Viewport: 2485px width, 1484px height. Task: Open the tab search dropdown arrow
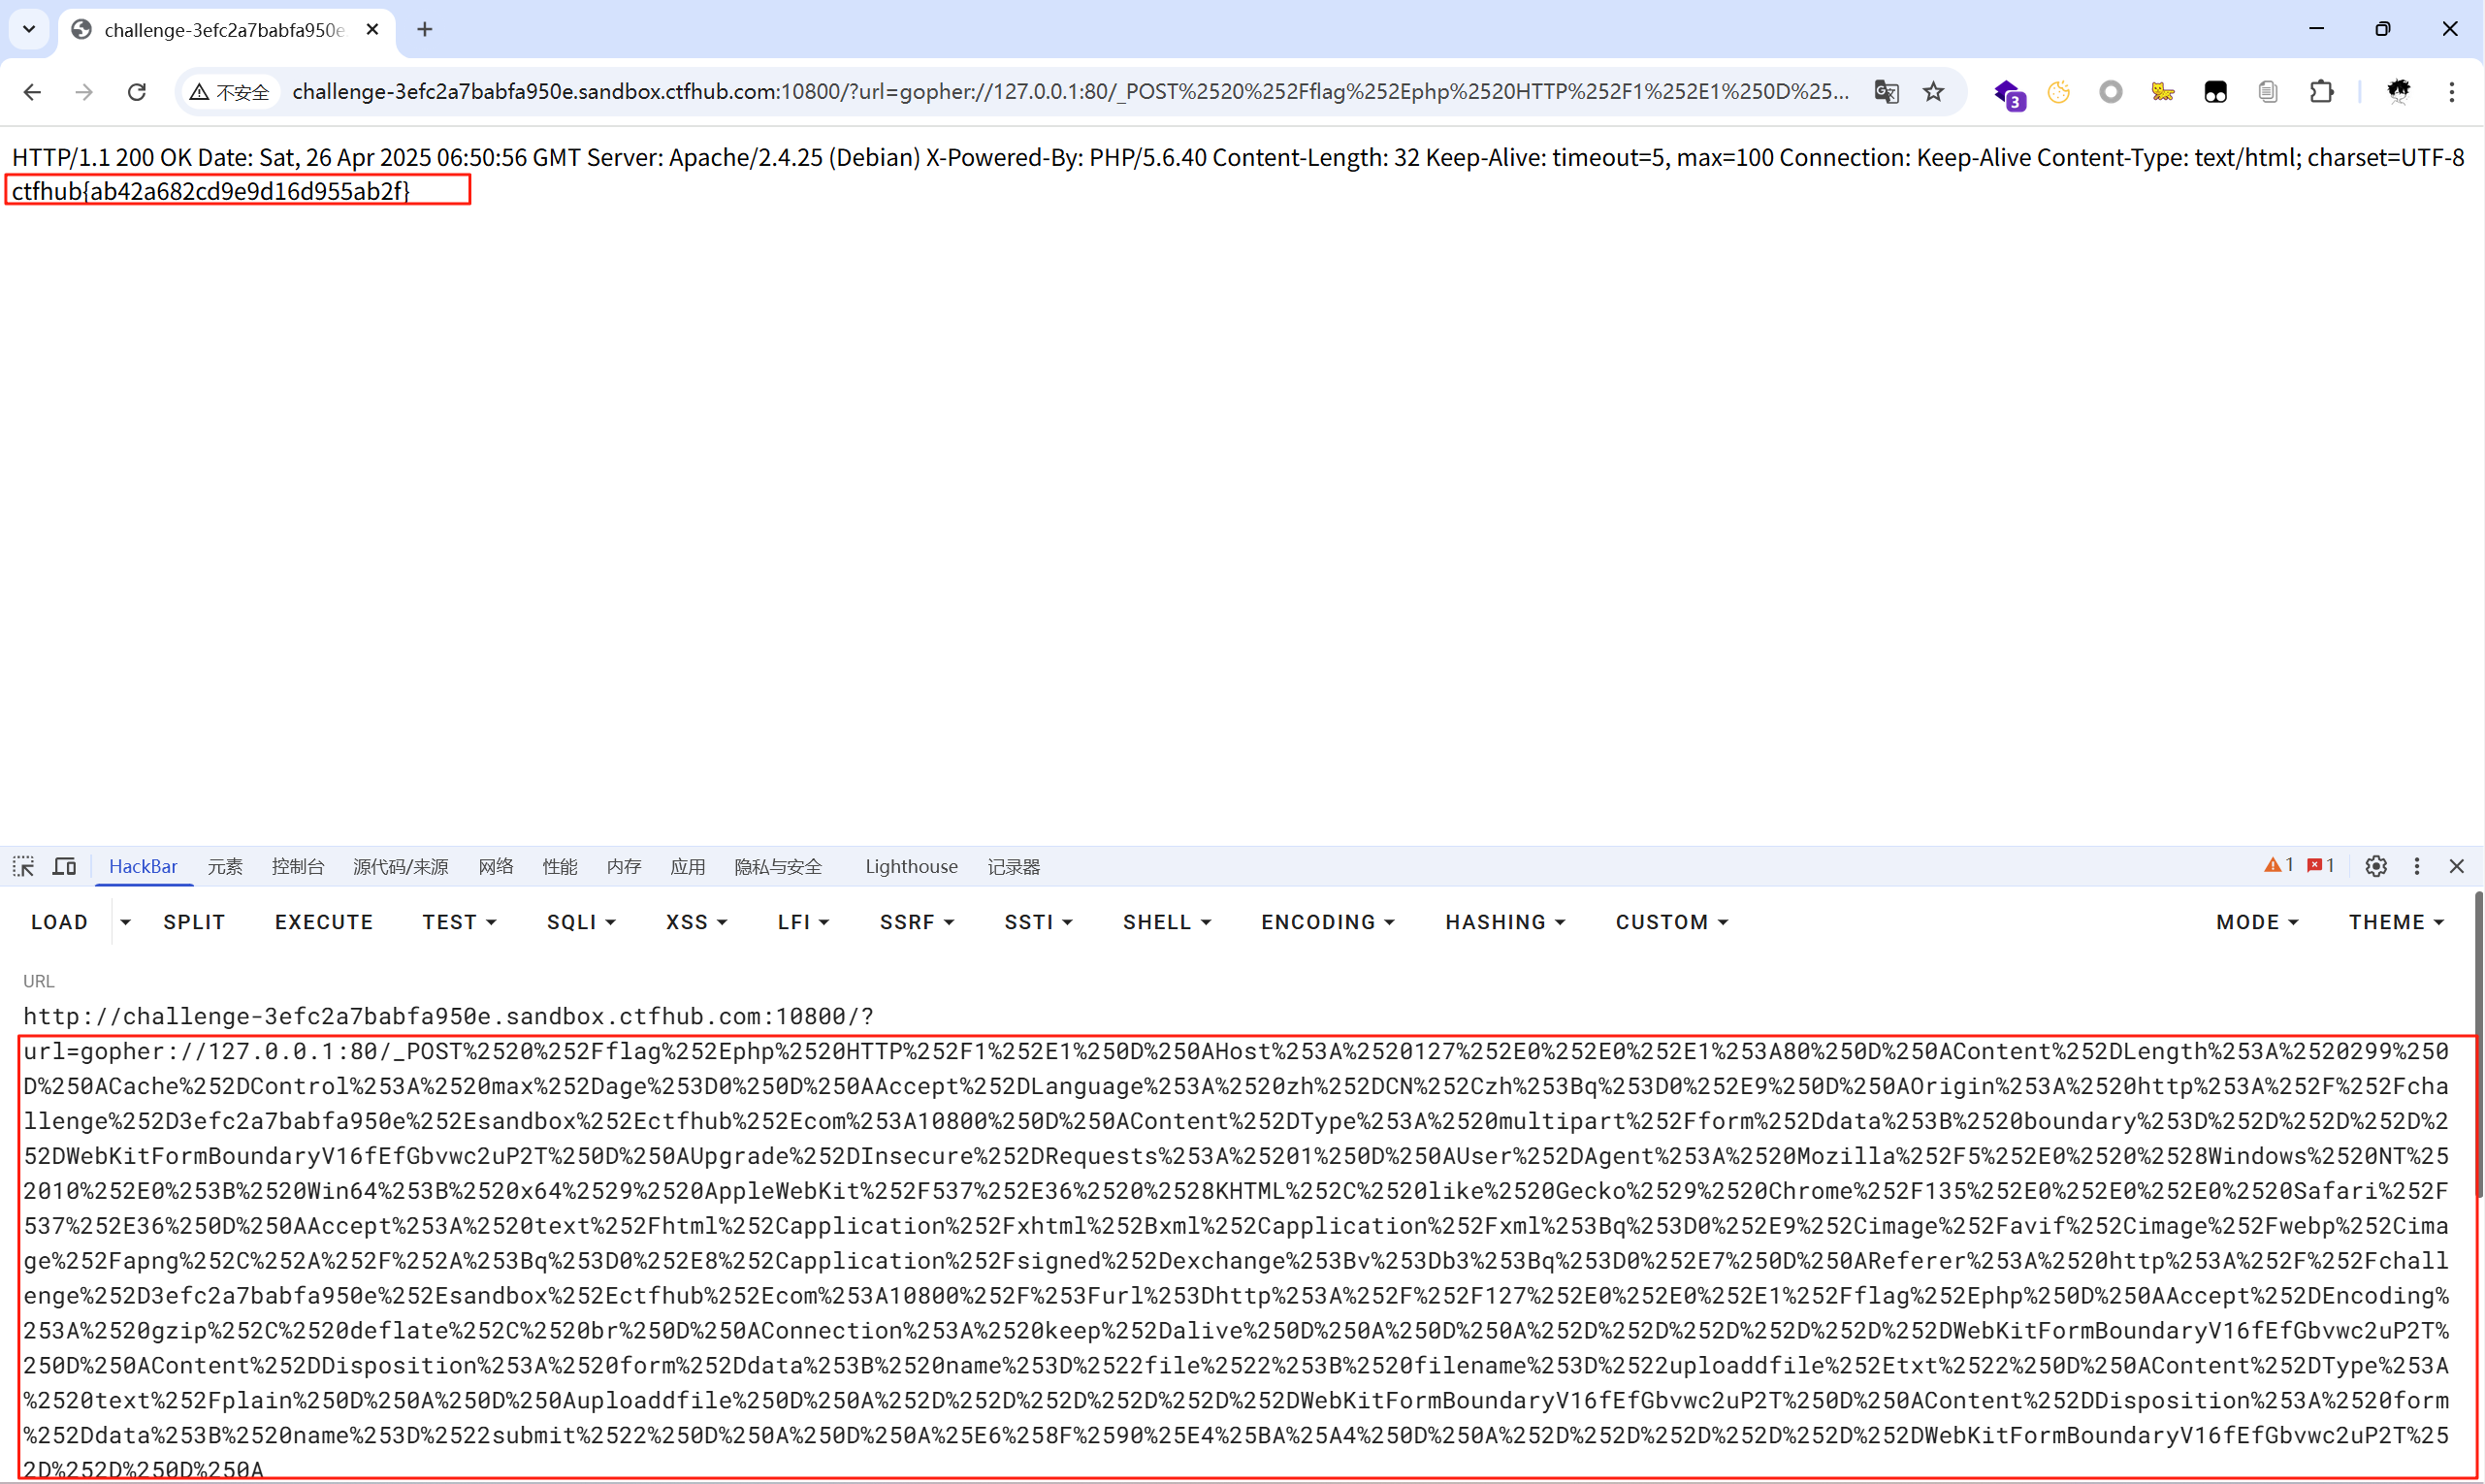(29, 29)
